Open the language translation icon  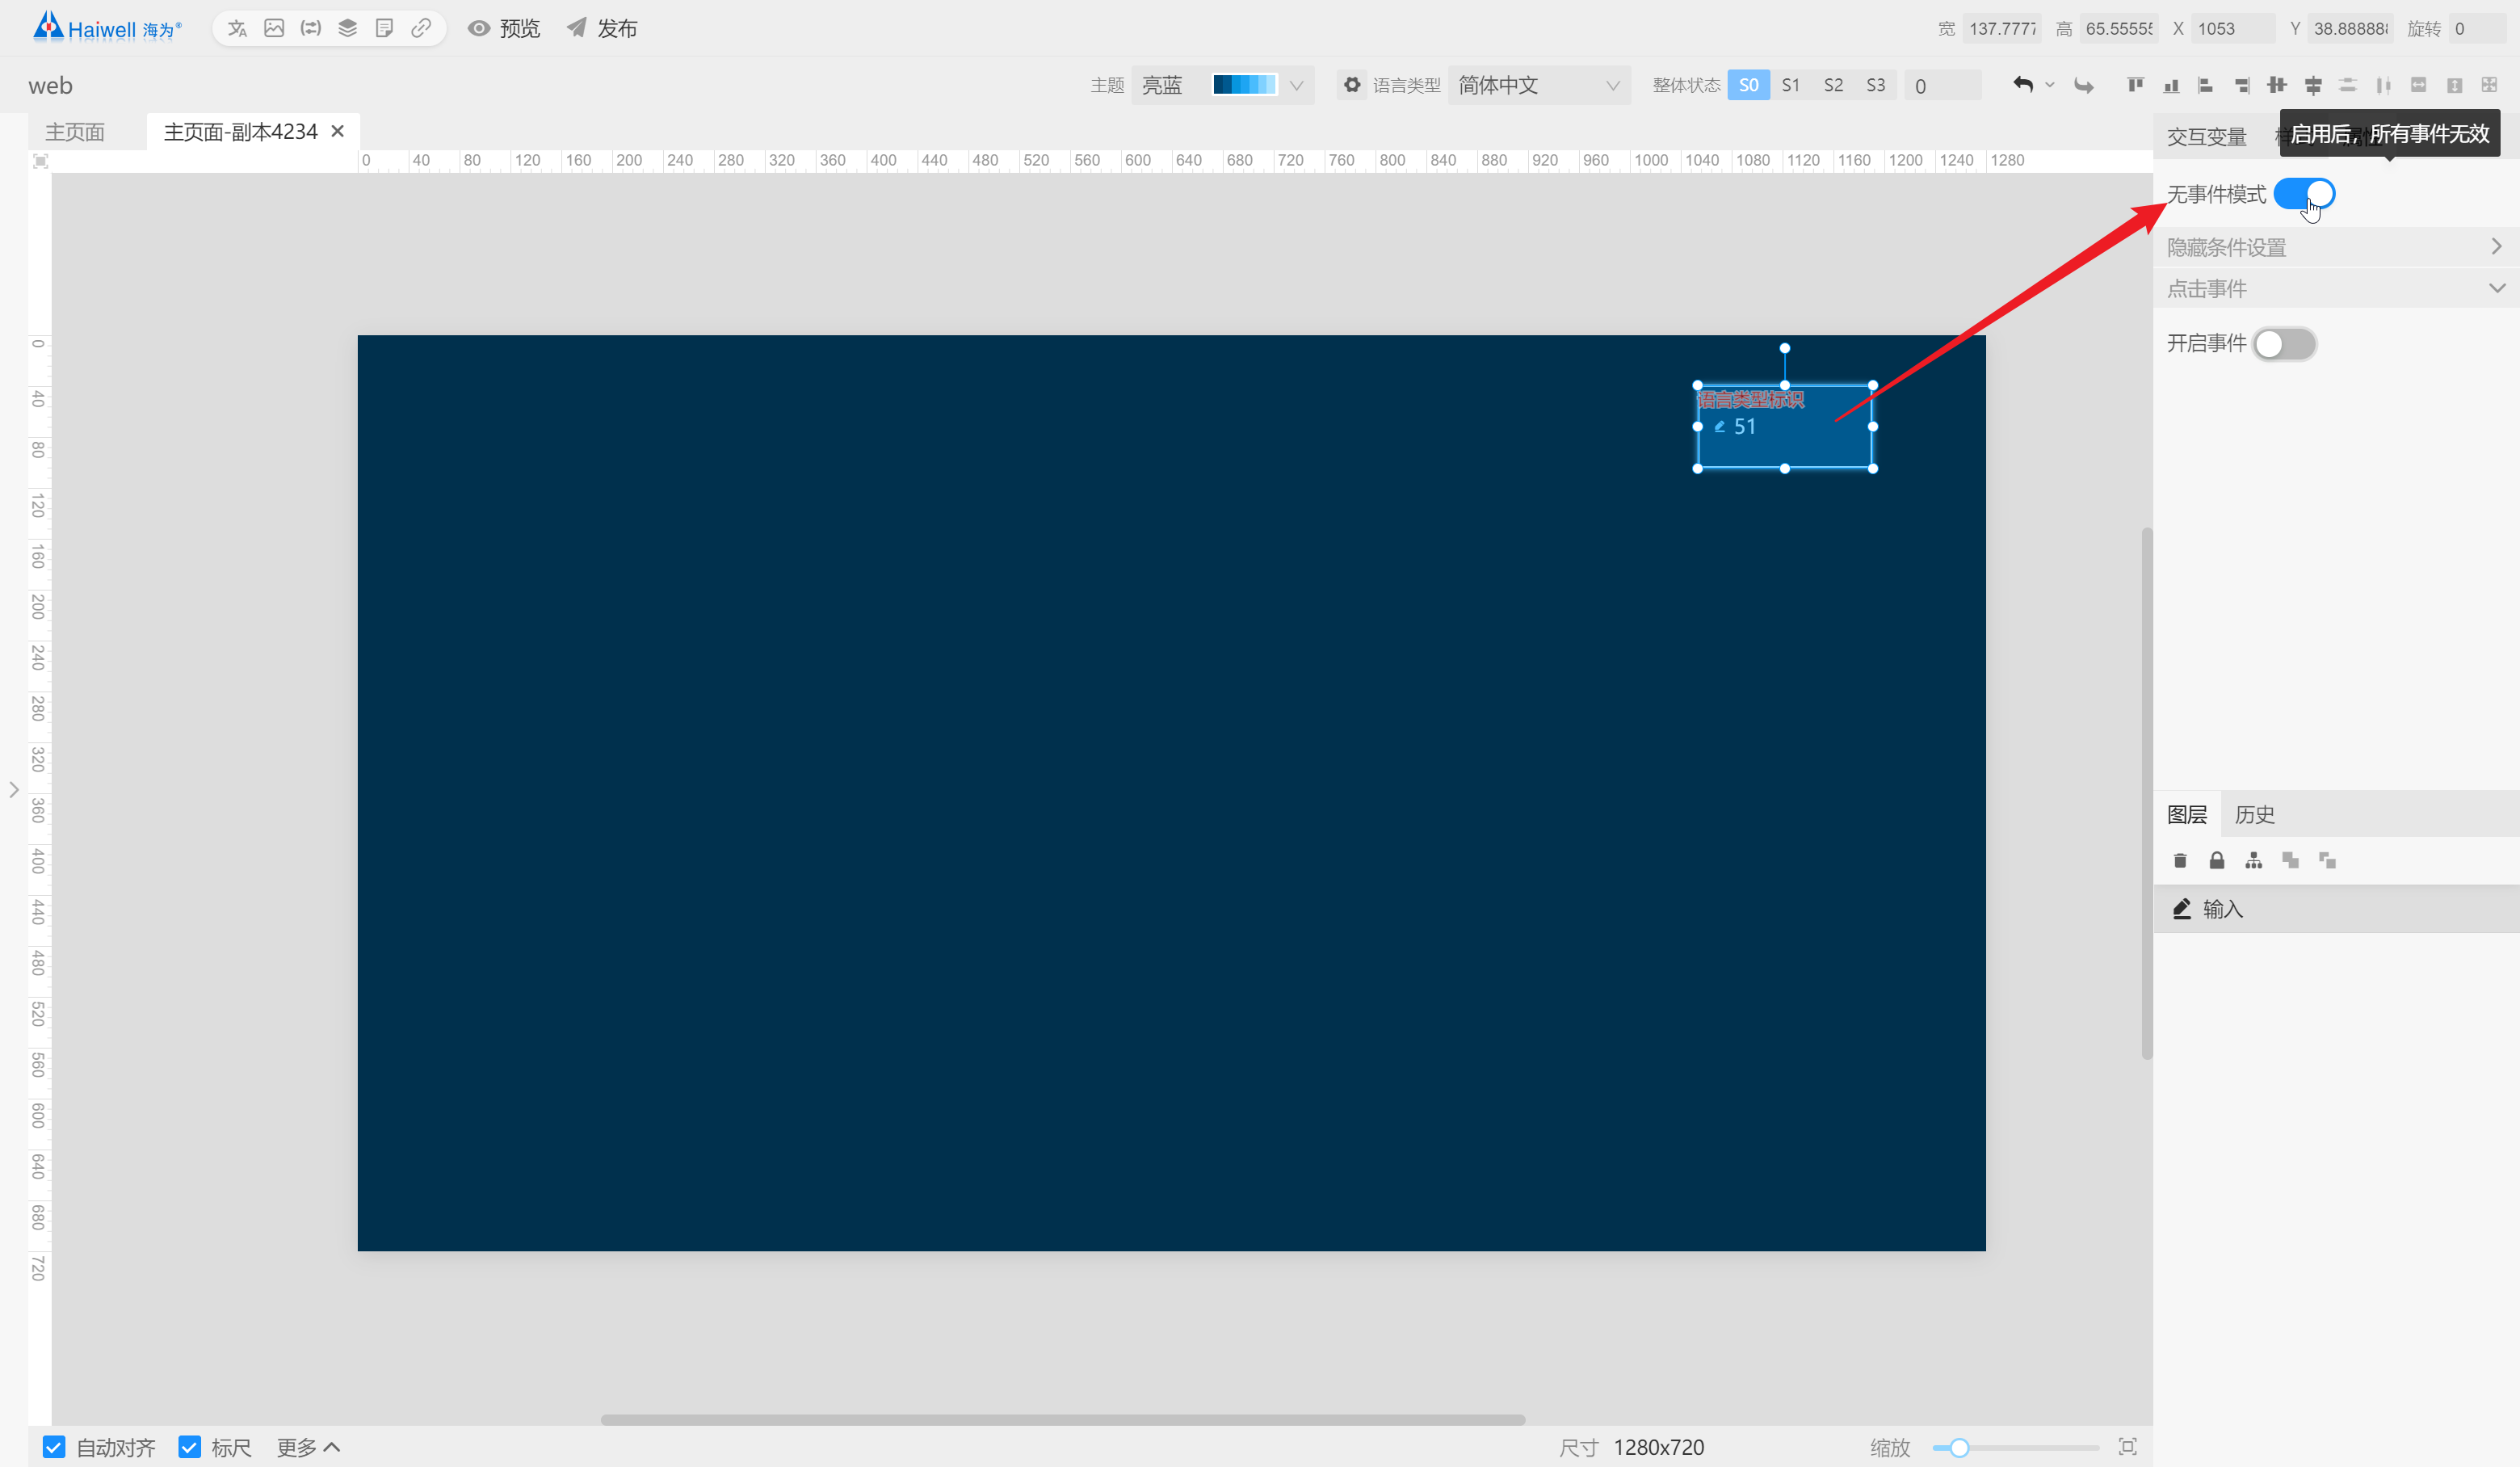pyautogui.click(x=237, y=28)
